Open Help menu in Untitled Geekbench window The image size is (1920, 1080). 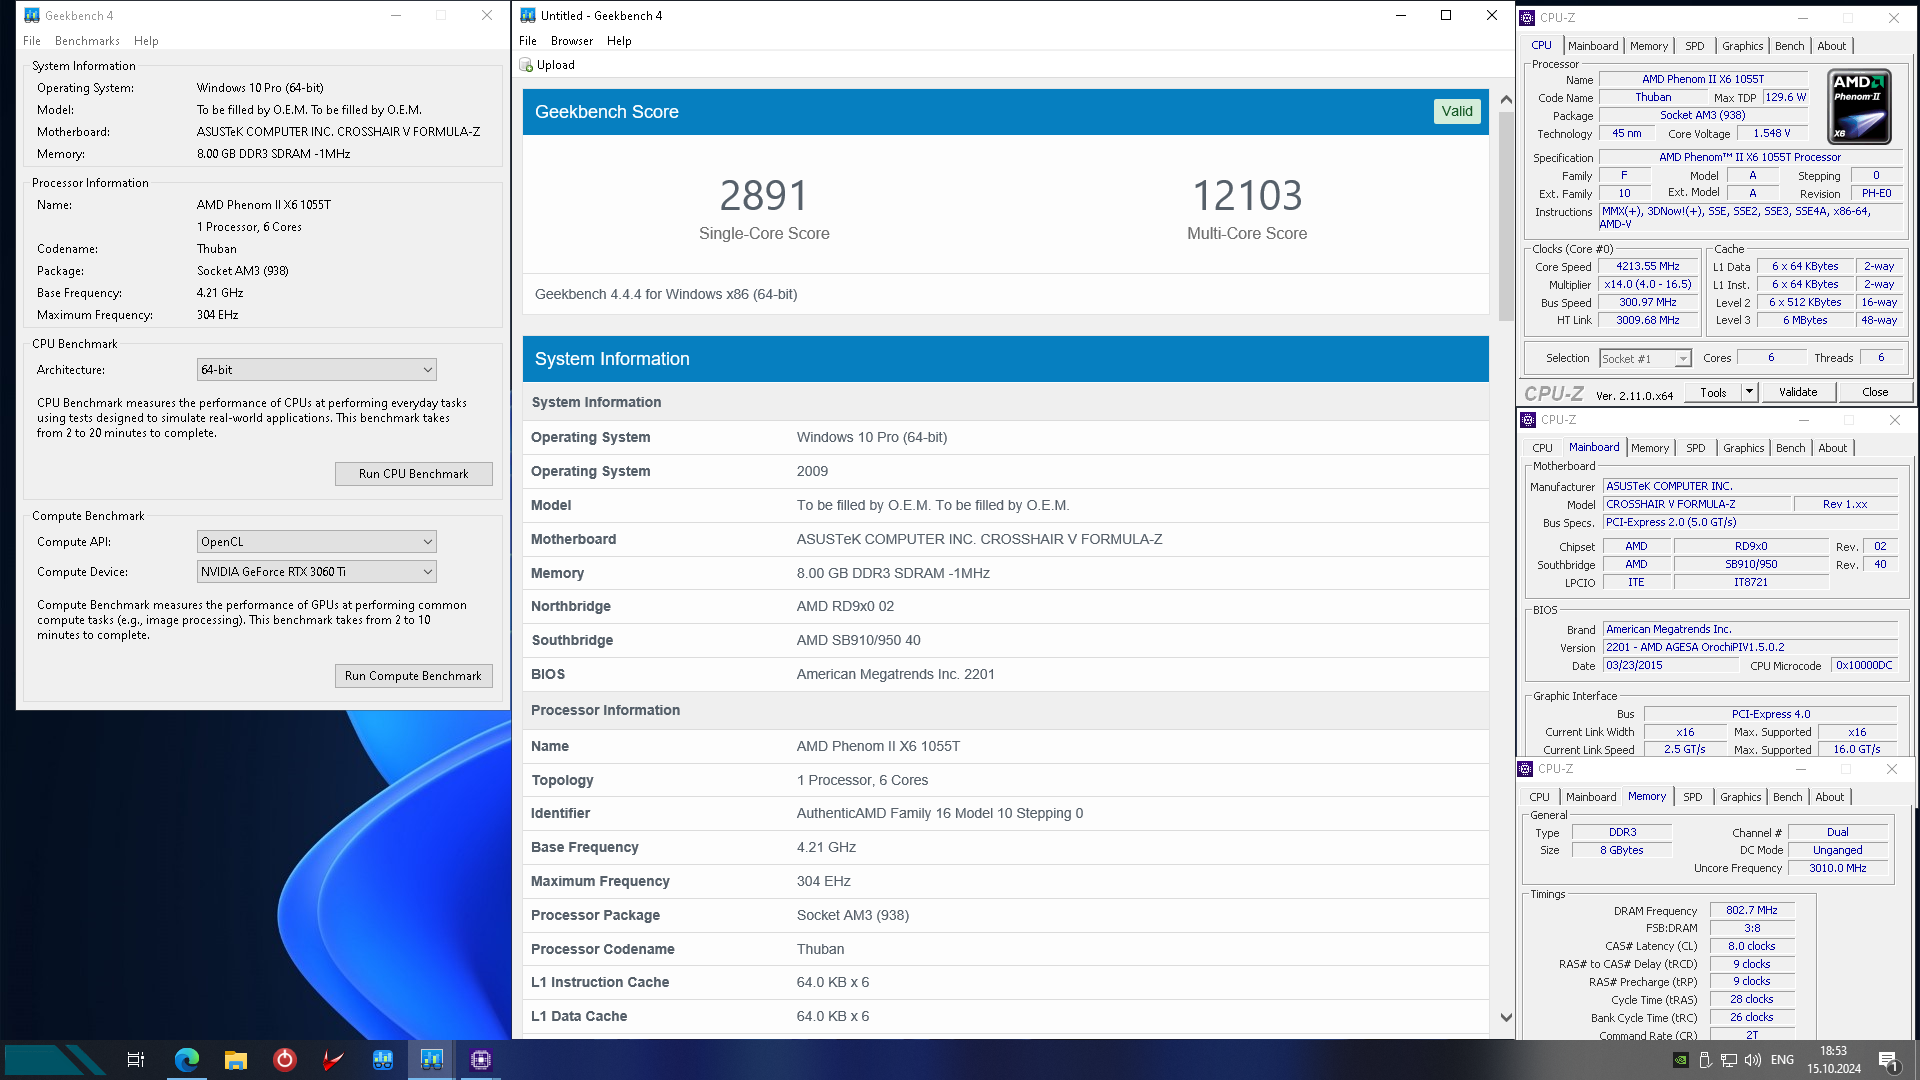pyautogui.click(x=619, y=41)
